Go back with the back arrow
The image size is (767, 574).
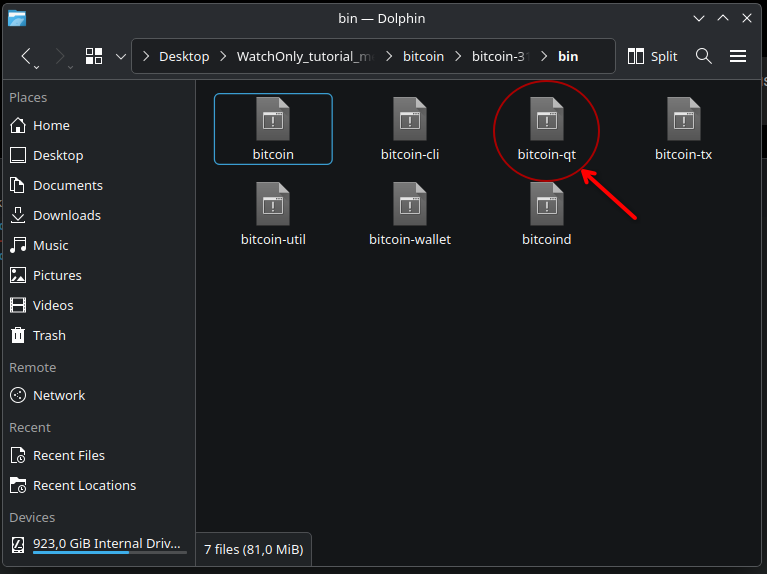(x=27, y=56)
